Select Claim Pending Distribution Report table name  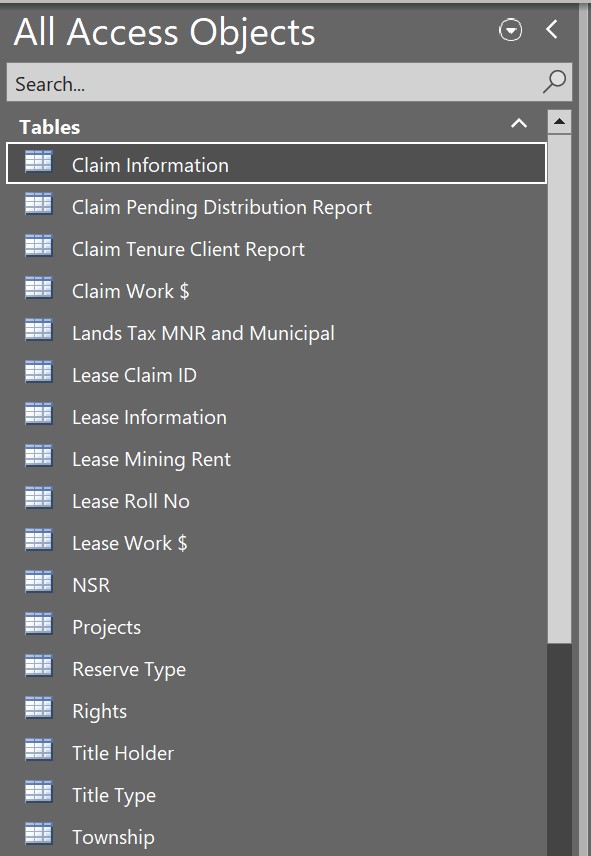coord(222,207)
